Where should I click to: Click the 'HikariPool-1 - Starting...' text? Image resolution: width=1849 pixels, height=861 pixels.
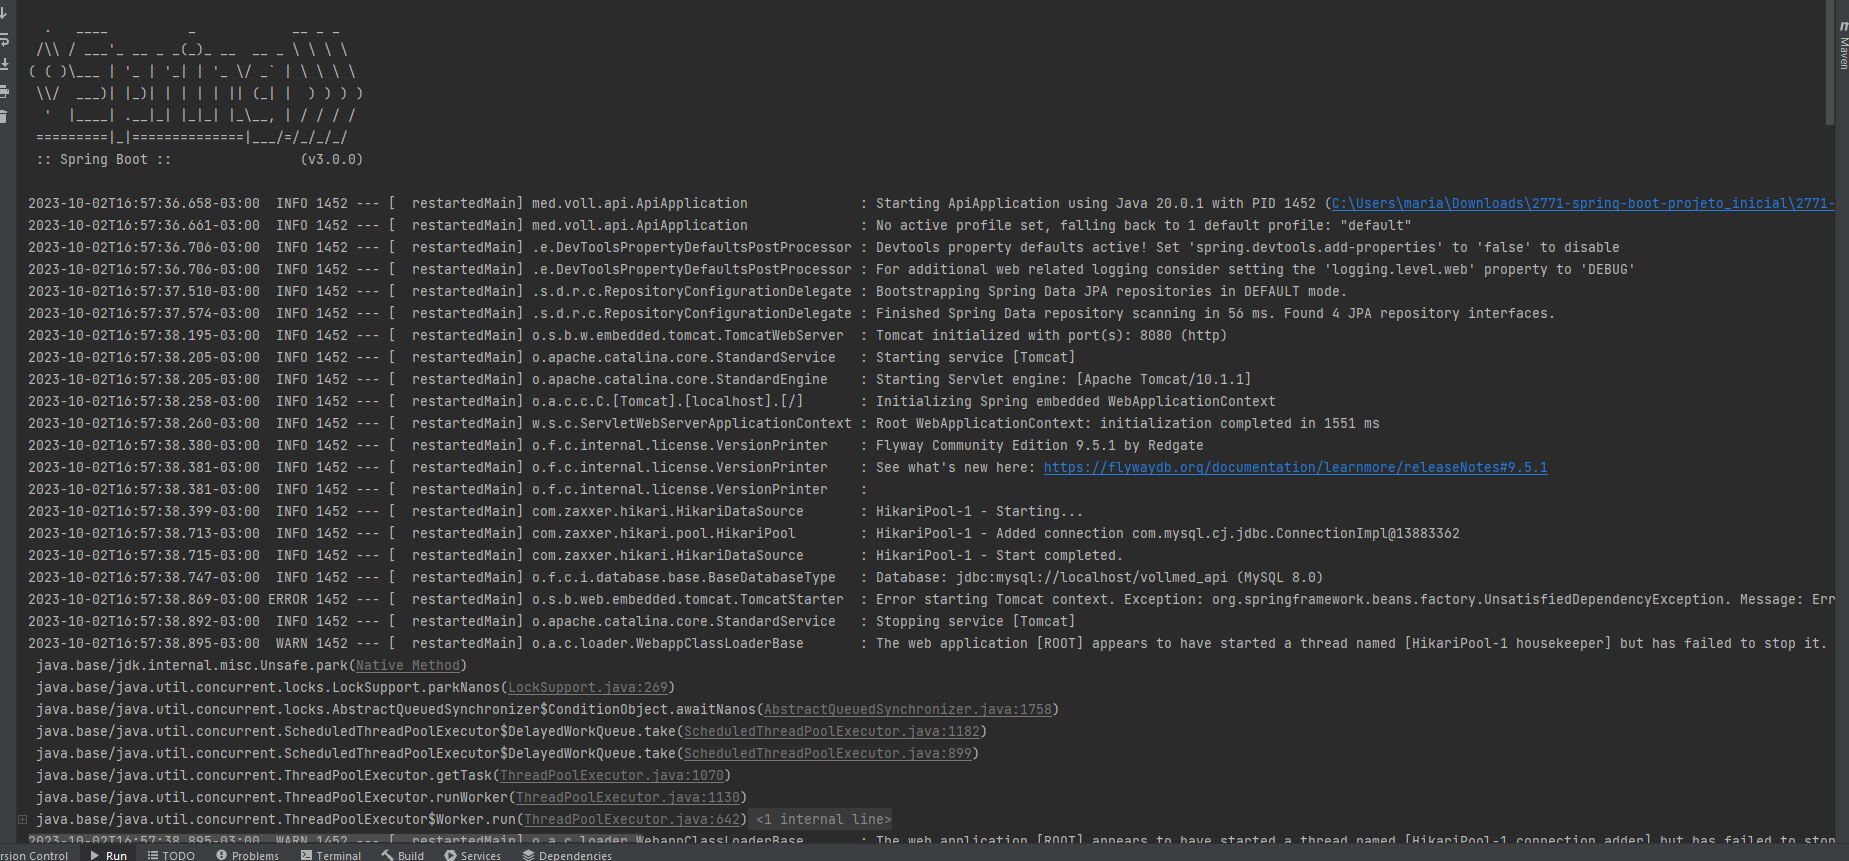tap(979, 511)
